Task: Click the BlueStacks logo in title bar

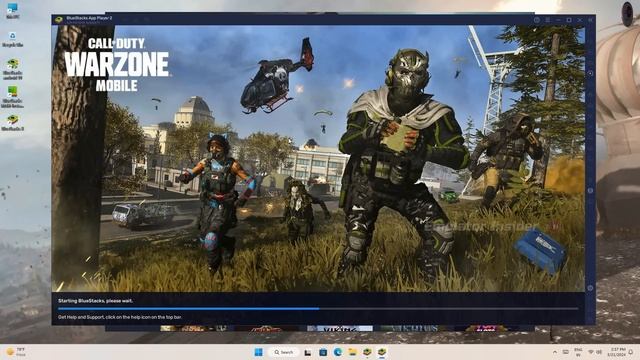Action: pos(59,20)
